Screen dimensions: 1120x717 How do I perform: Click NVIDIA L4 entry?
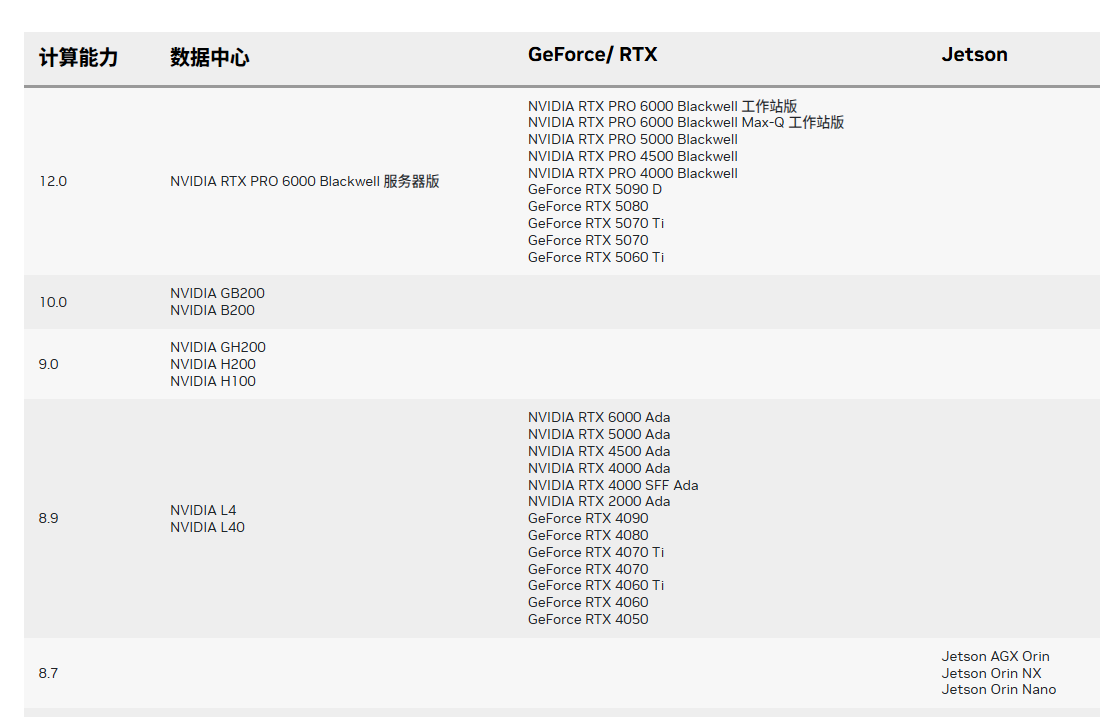[x=204, y=511]
